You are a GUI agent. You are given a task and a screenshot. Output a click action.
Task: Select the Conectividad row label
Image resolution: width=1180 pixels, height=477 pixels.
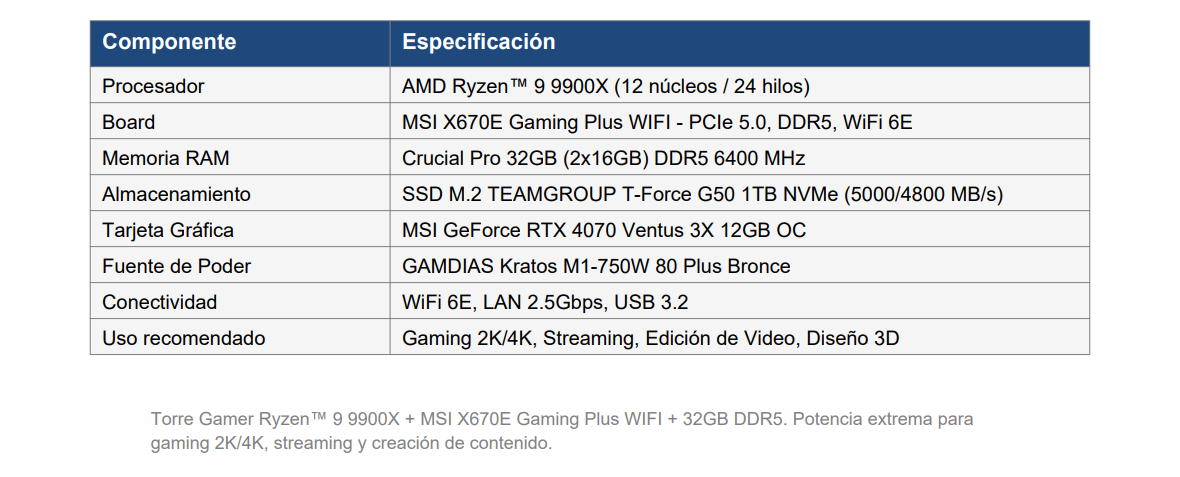tap(240, 302)
